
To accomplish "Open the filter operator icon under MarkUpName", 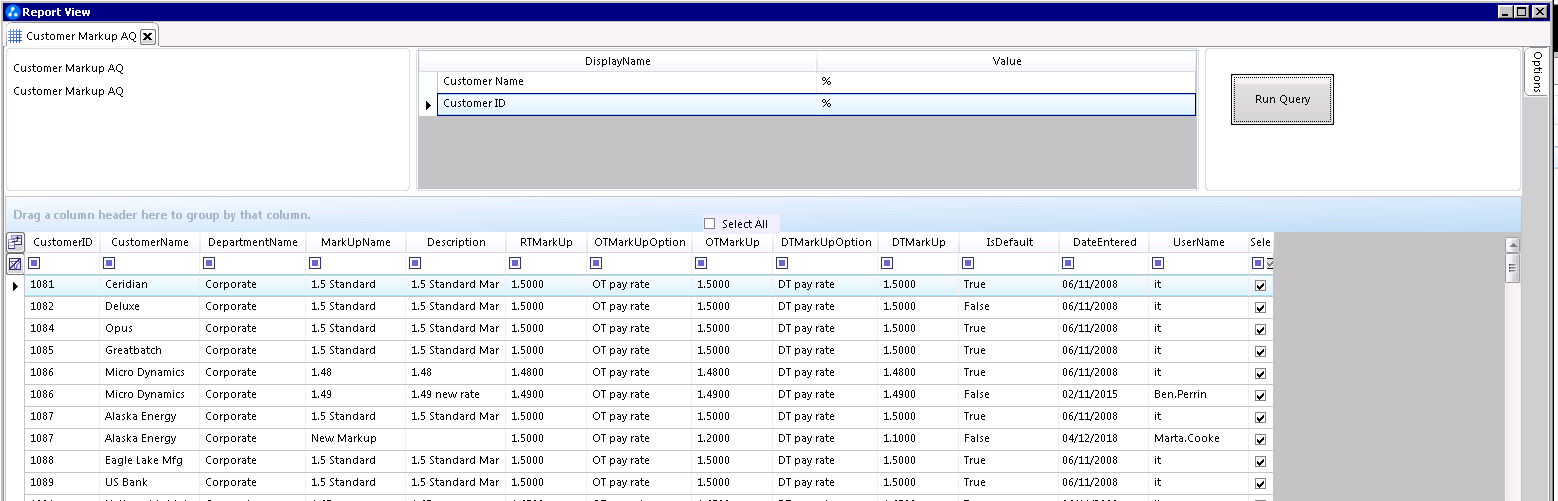I will point(315,263).
